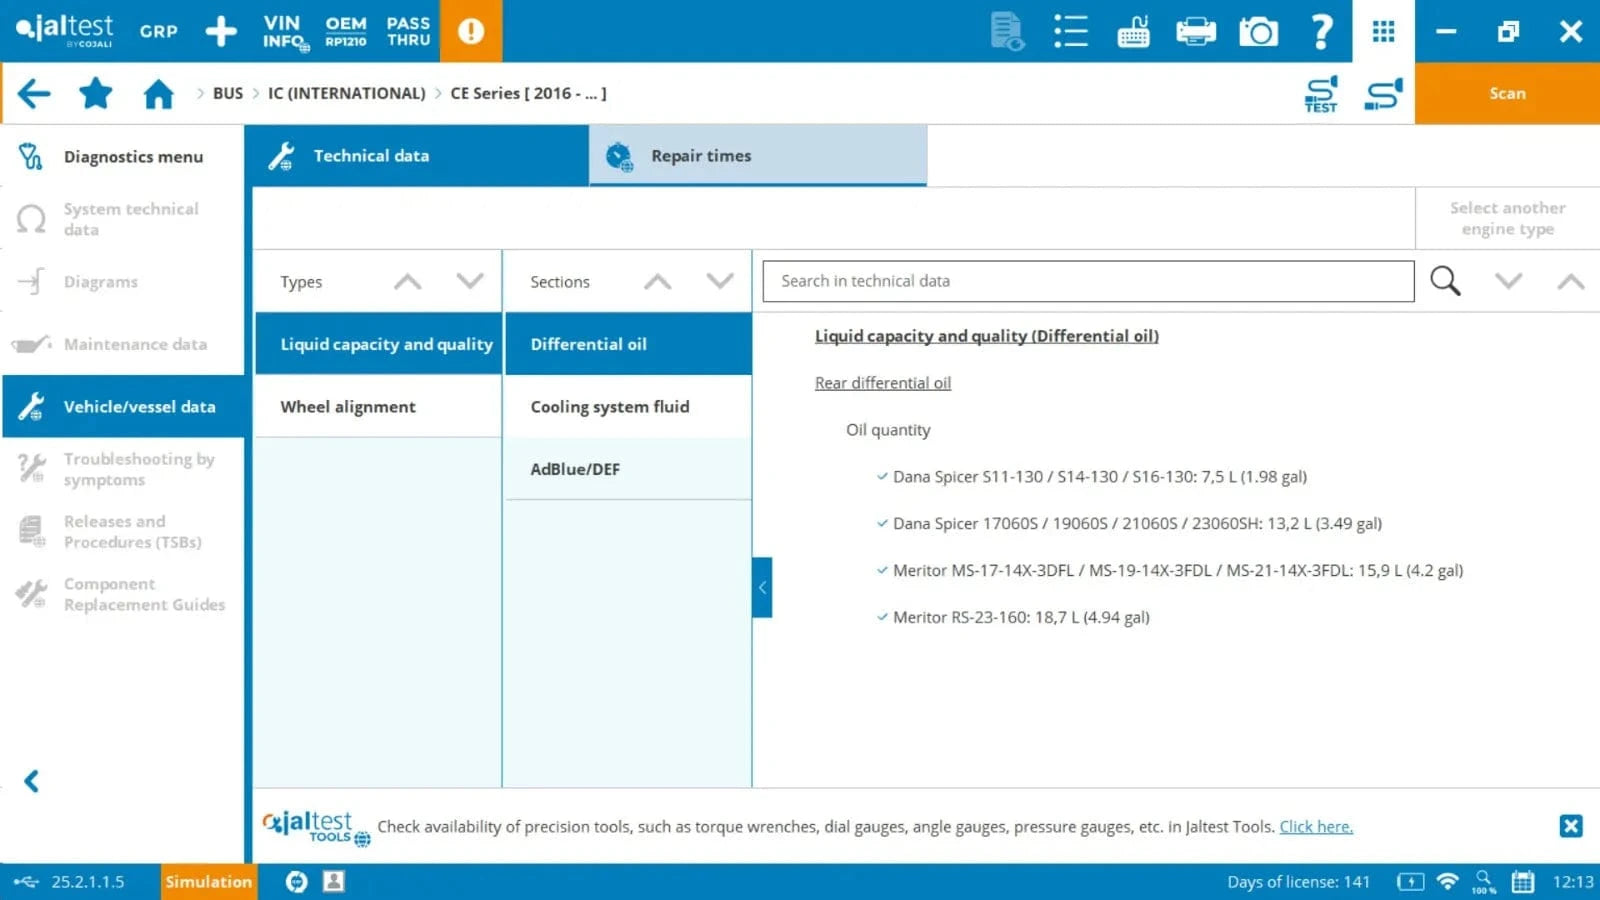Open favorites with the star icon
1600x900 pixels.
(96, 93)
